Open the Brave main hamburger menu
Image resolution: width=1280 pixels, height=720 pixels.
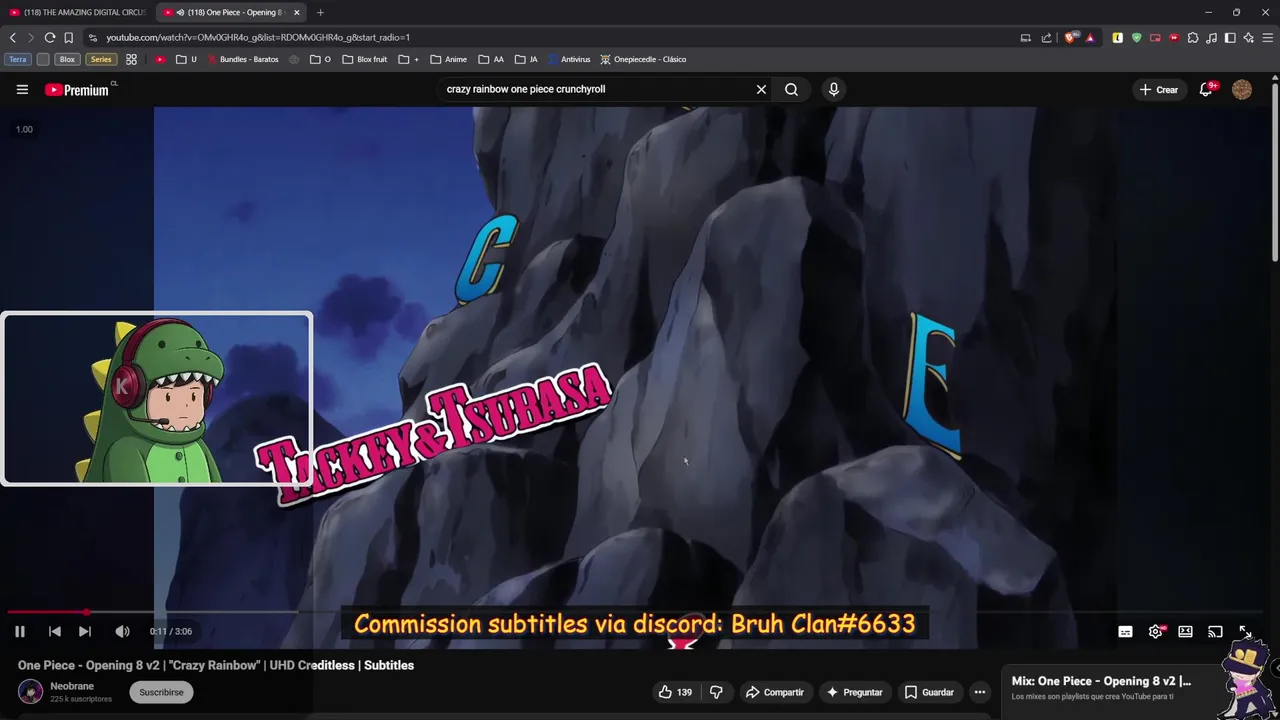coord(1268,37)
